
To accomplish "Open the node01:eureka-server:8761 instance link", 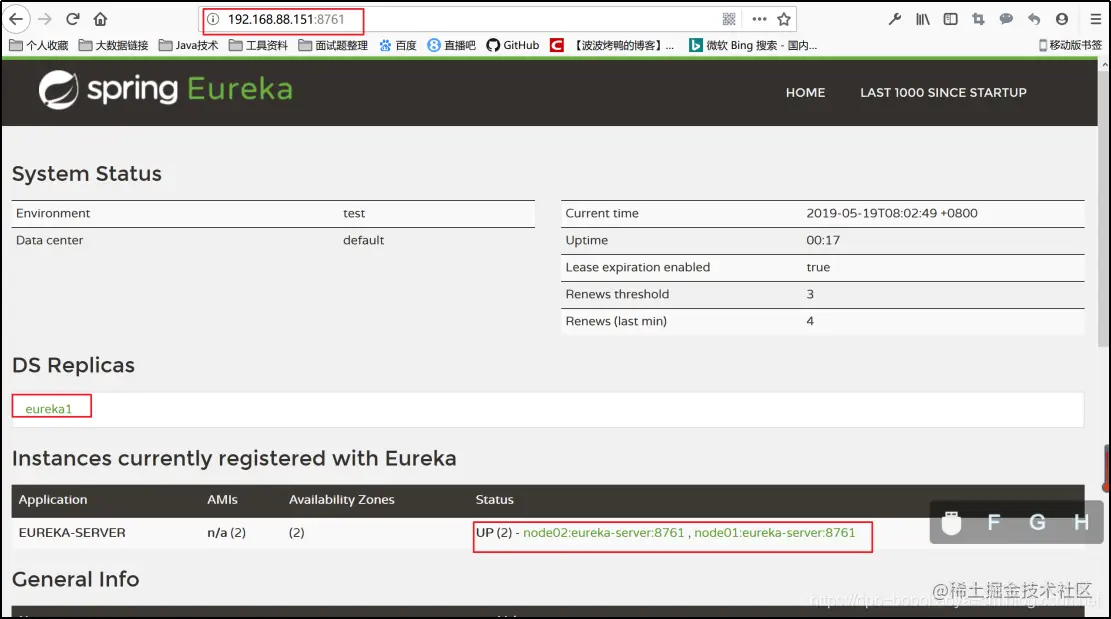I will 774,533.
